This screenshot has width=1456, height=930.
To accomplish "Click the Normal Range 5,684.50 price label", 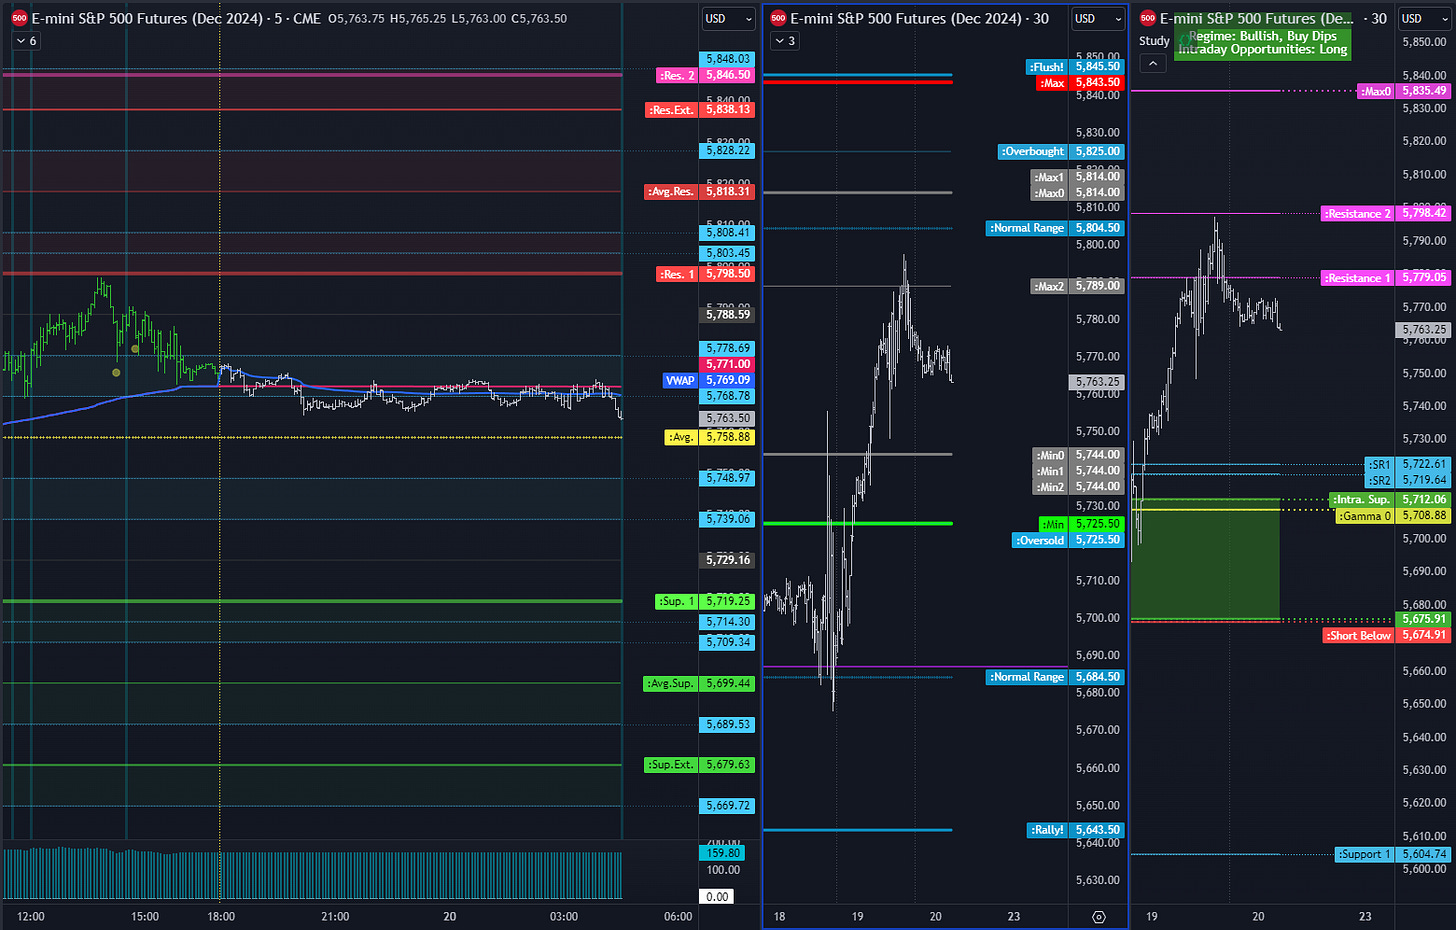I will click(x=1097, y=677).
